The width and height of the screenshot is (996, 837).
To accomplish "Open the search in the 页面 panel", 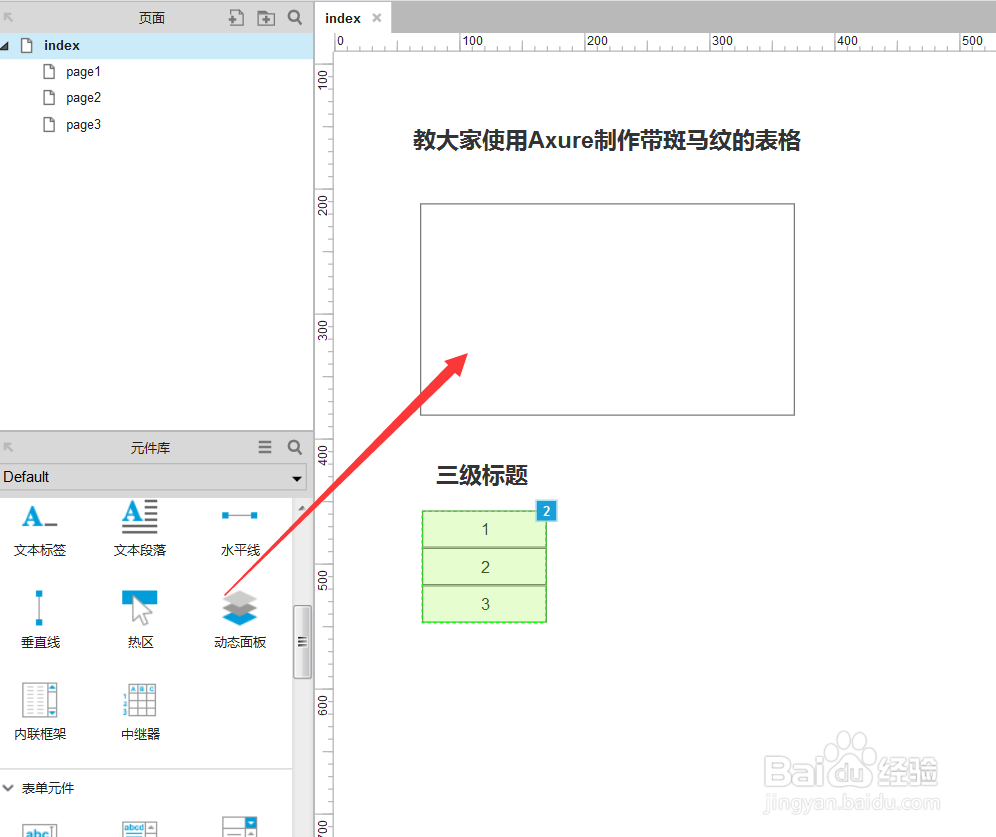I will (x=294, y=17).
